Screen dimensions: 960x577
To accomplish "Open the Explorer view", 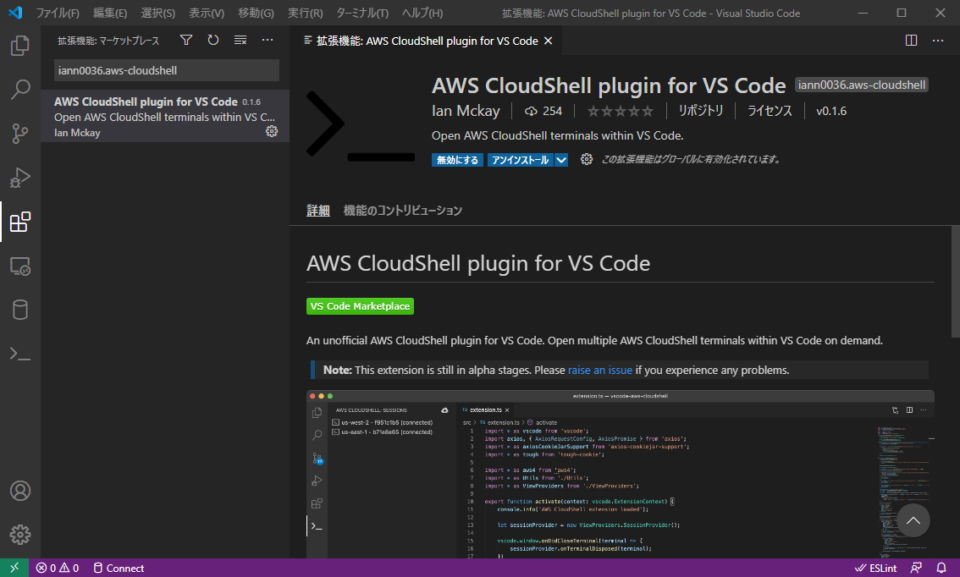I will [x=21, y=46].
